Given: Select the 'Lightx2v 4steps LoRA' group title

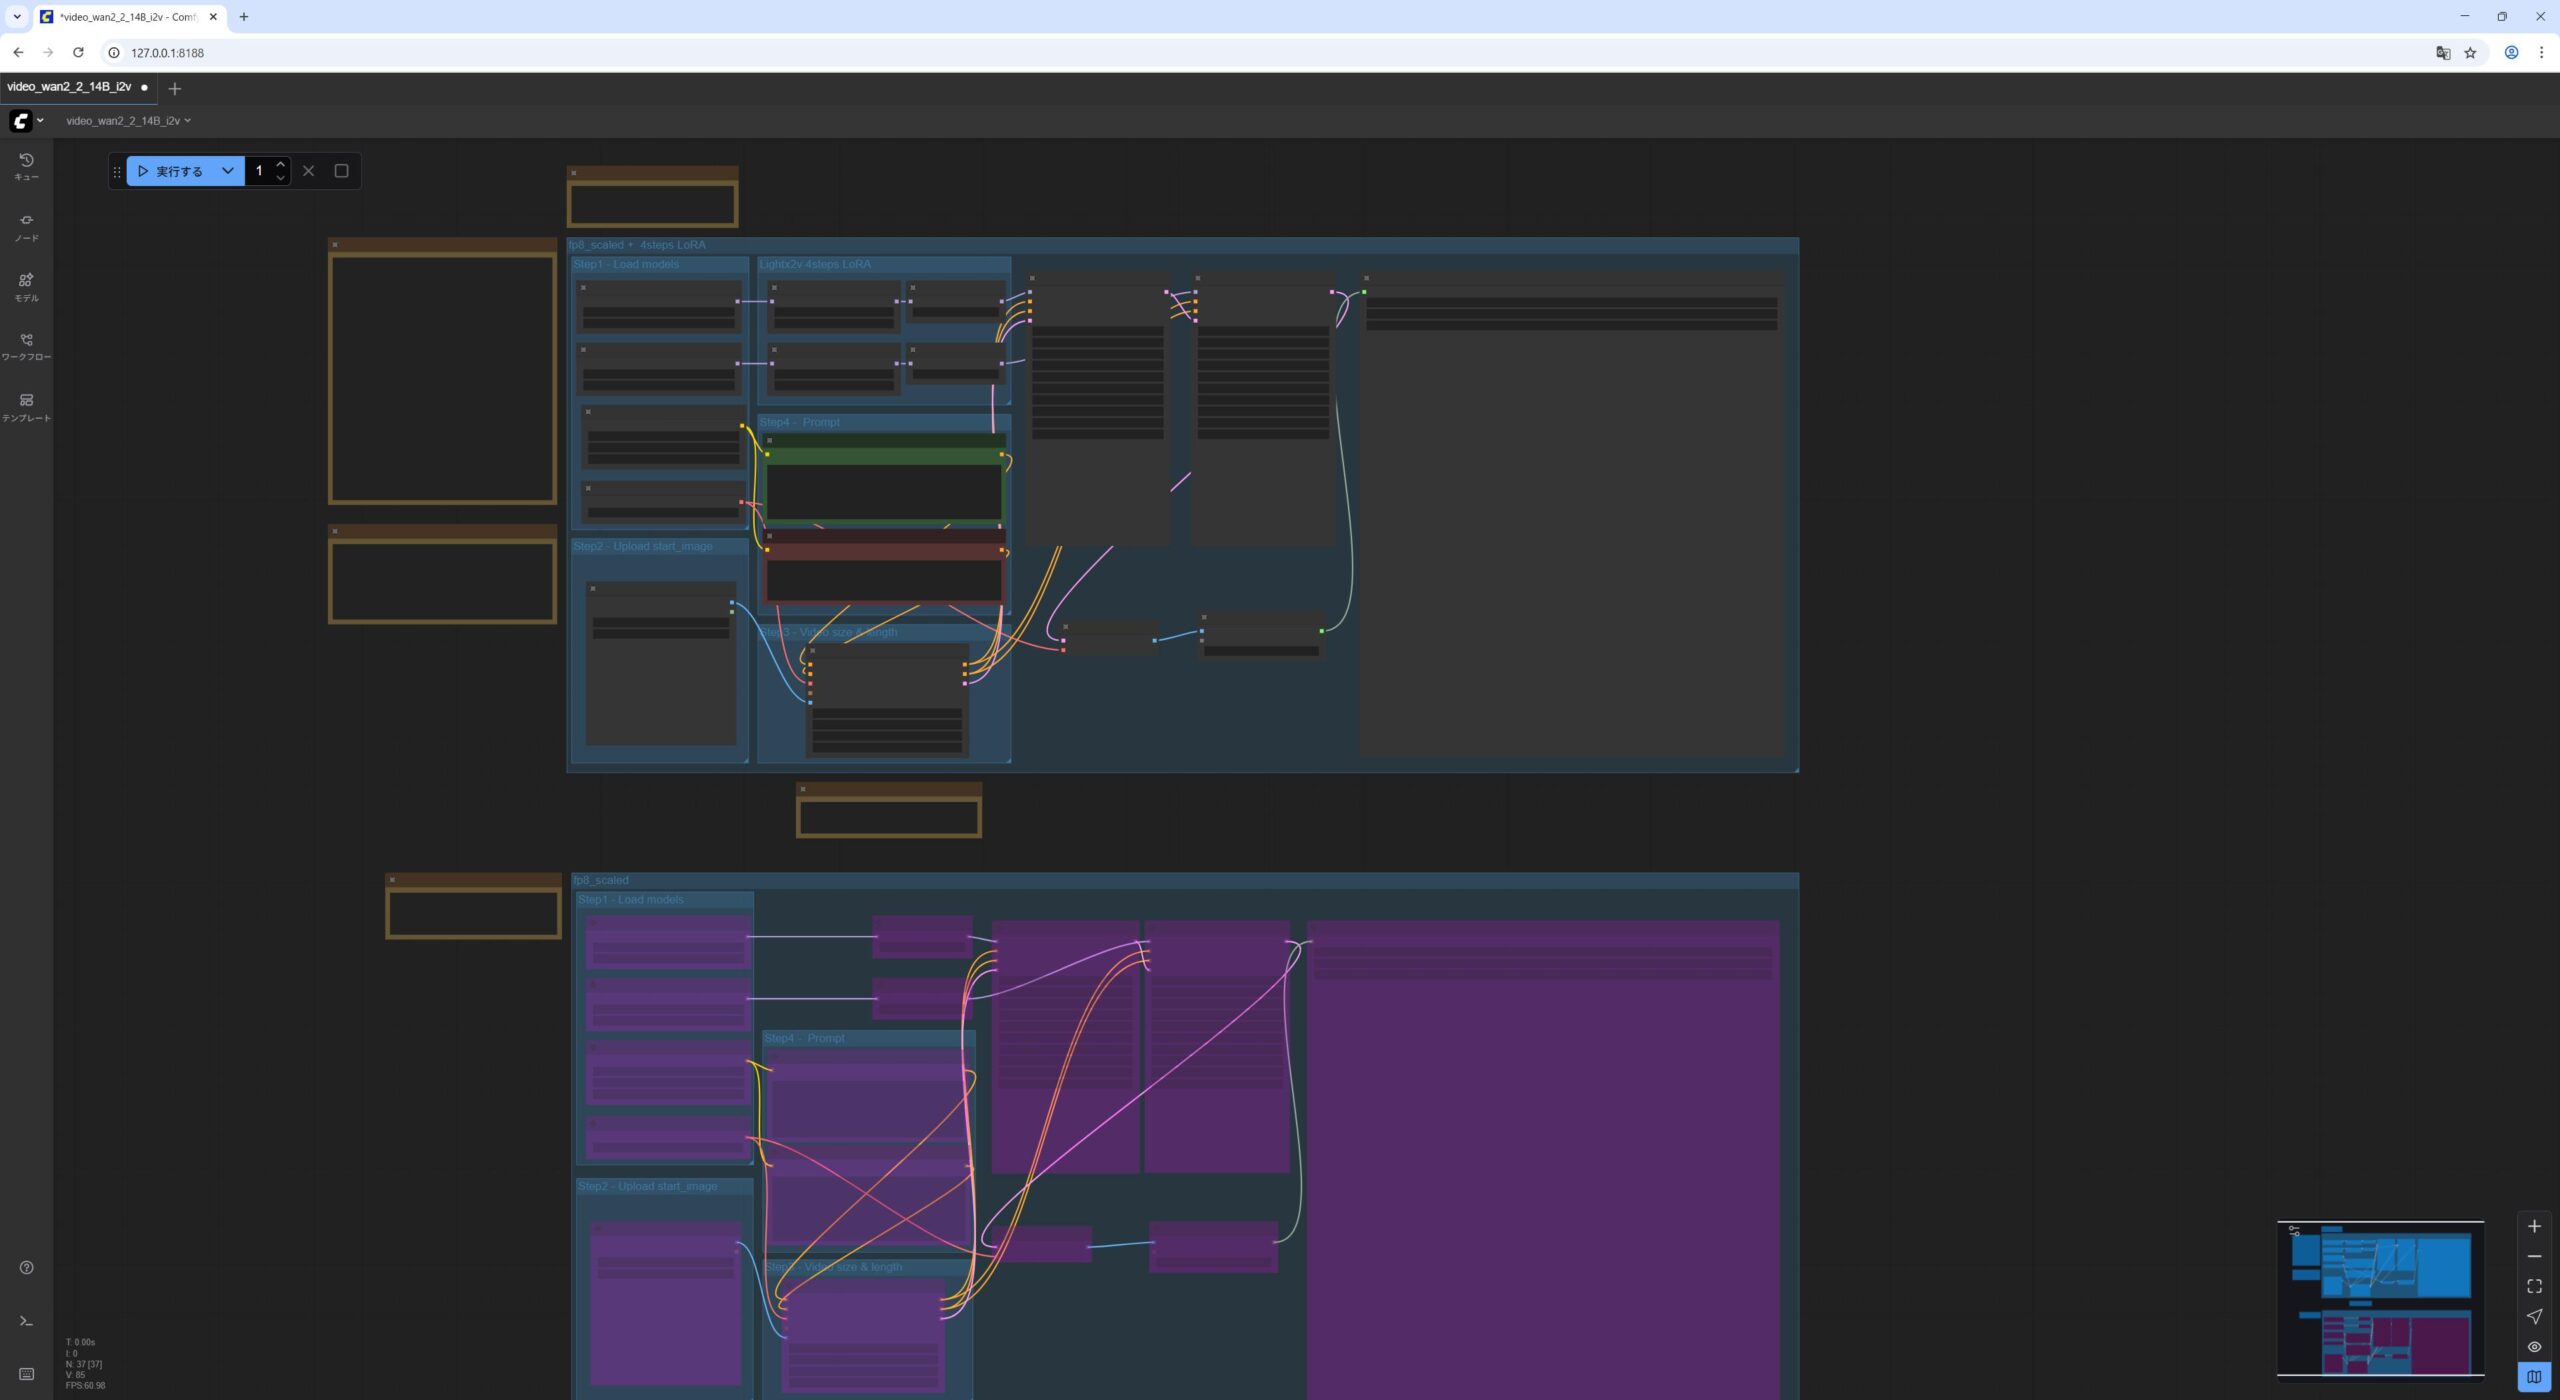Looking at the screenshot, I should (815, 264).
